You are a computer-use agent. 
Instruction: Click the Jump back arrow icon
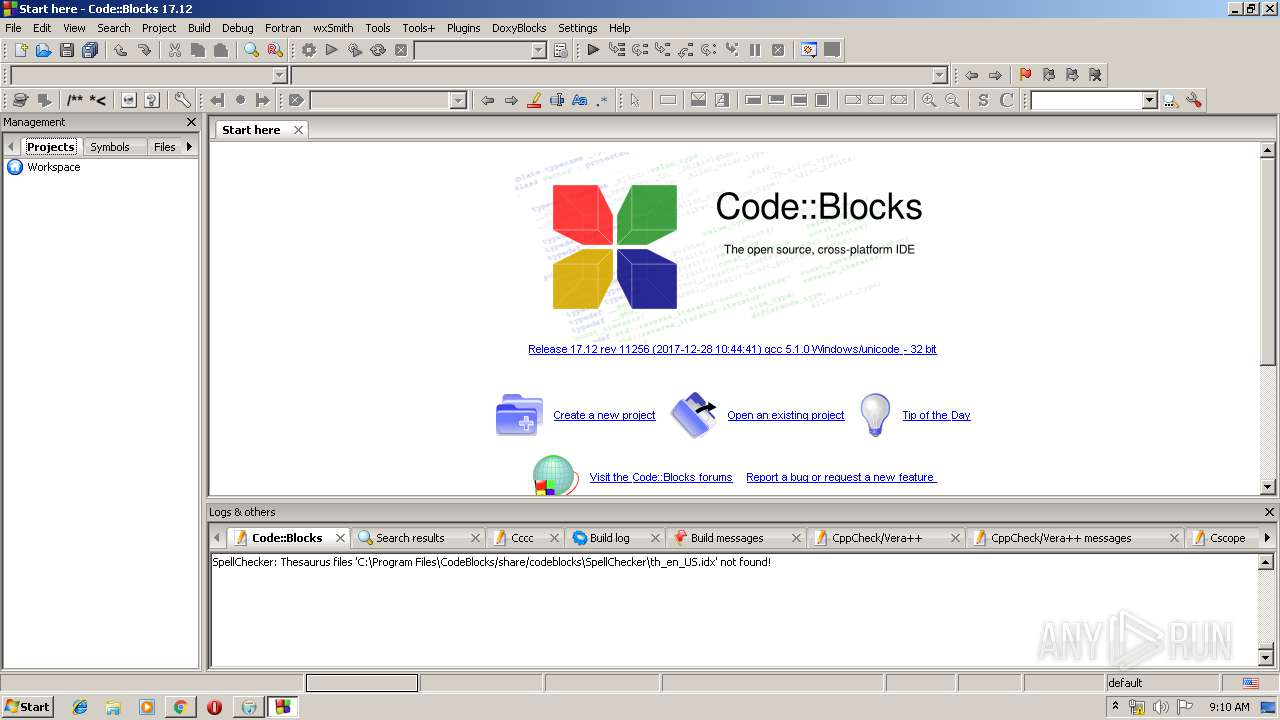click(971, 75)
